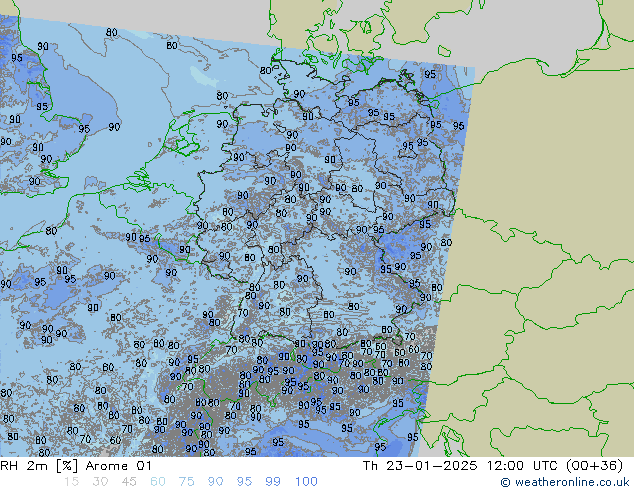The width and height of the screenshot is (634, 490).
Task: Click the legend value 75
Action: (x=187, y=482)
